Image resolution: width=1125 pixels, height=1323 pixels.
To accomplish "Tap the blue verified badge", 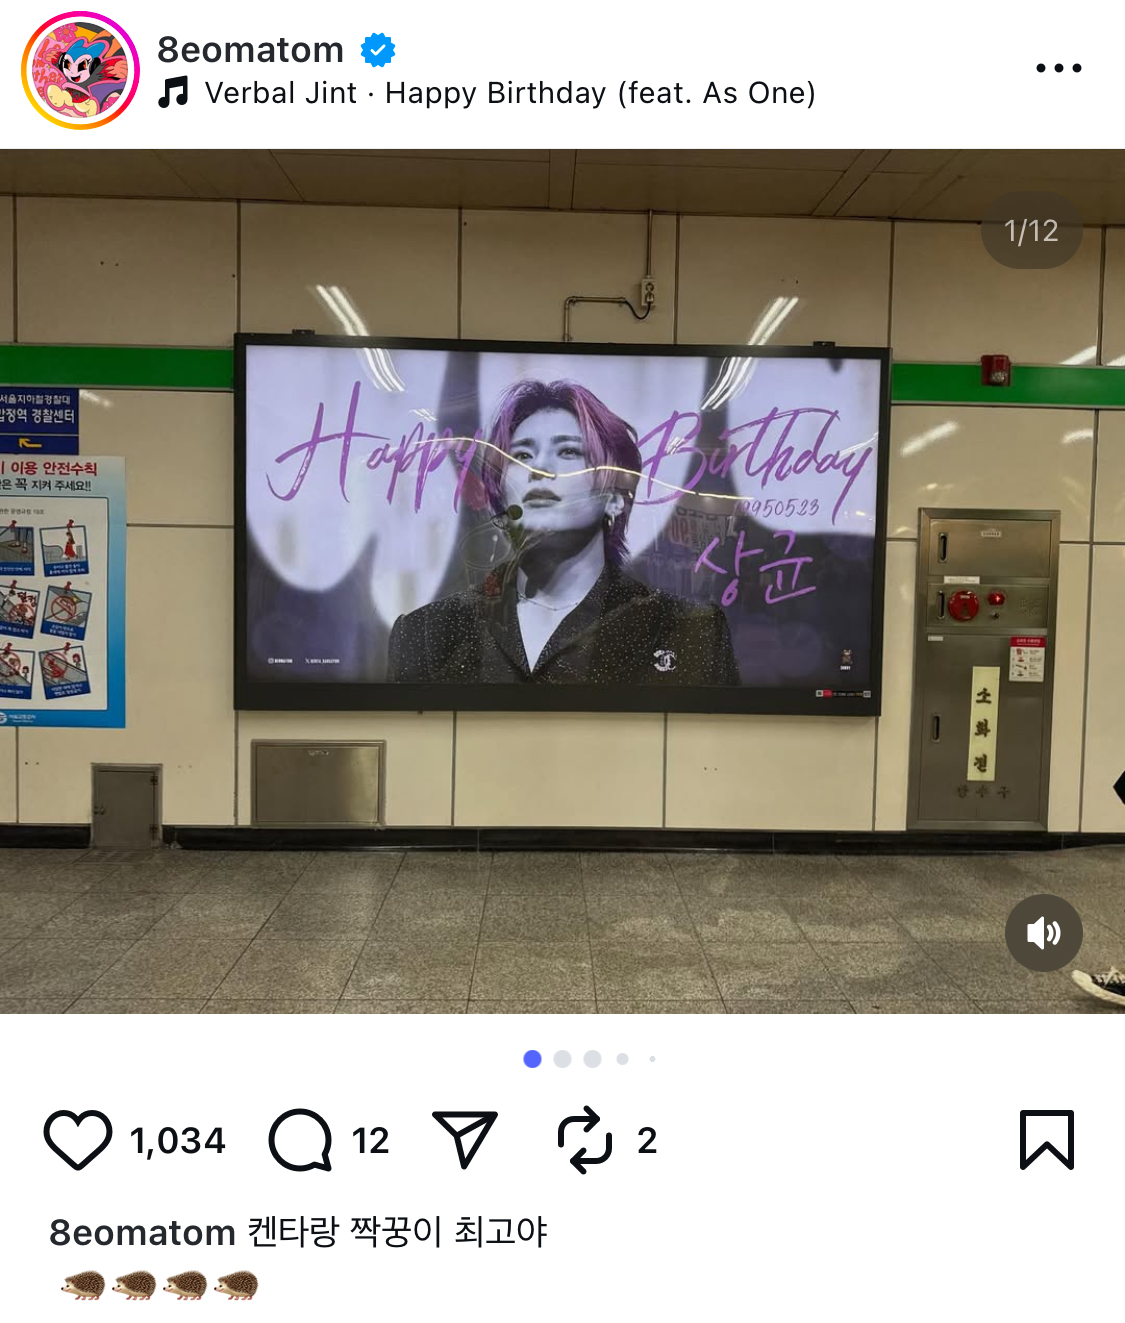I will pos(378,49).
